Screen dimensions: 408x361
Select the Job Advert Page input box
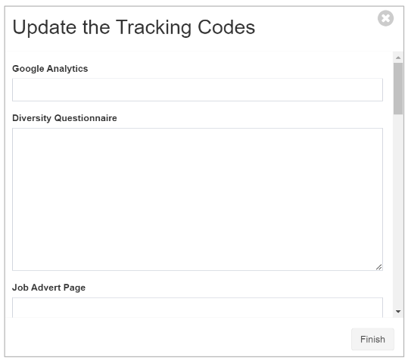pos(197,308)
